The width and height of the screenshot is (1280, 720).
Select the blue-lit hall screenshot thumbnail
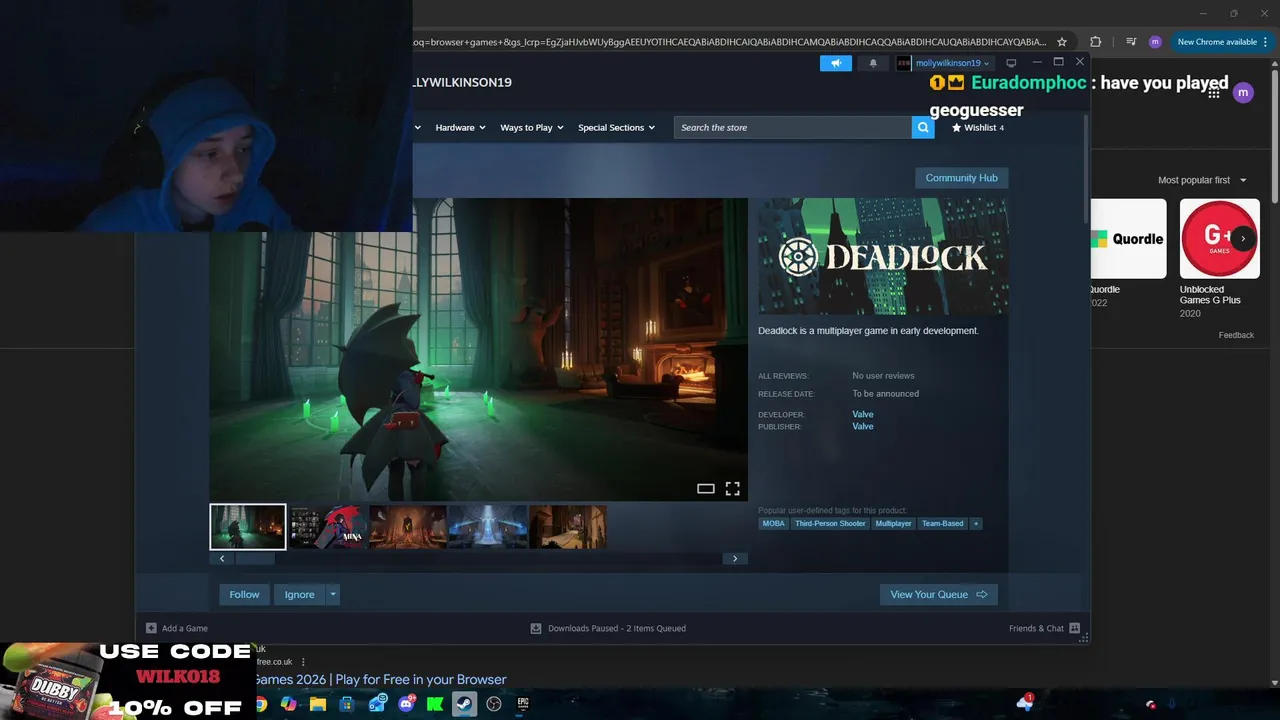[x=488, y=527]
